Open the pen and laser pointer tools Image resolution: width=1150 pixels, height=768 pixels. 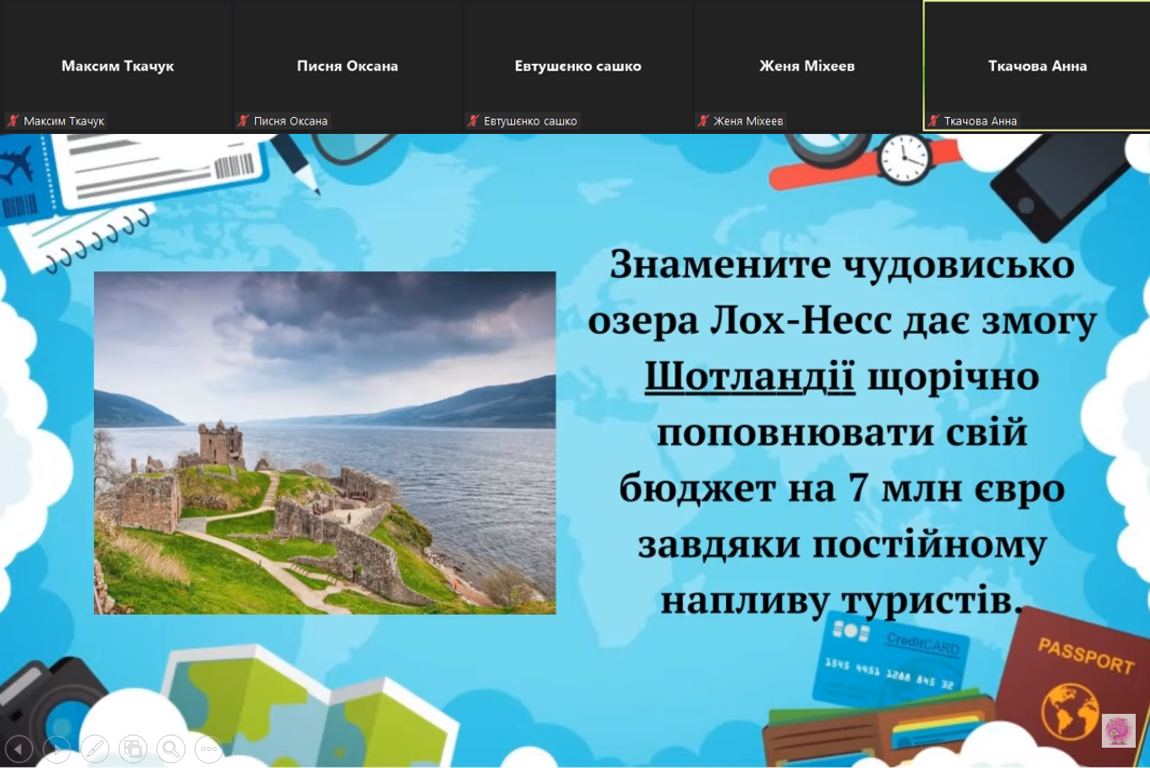(95, 749)
